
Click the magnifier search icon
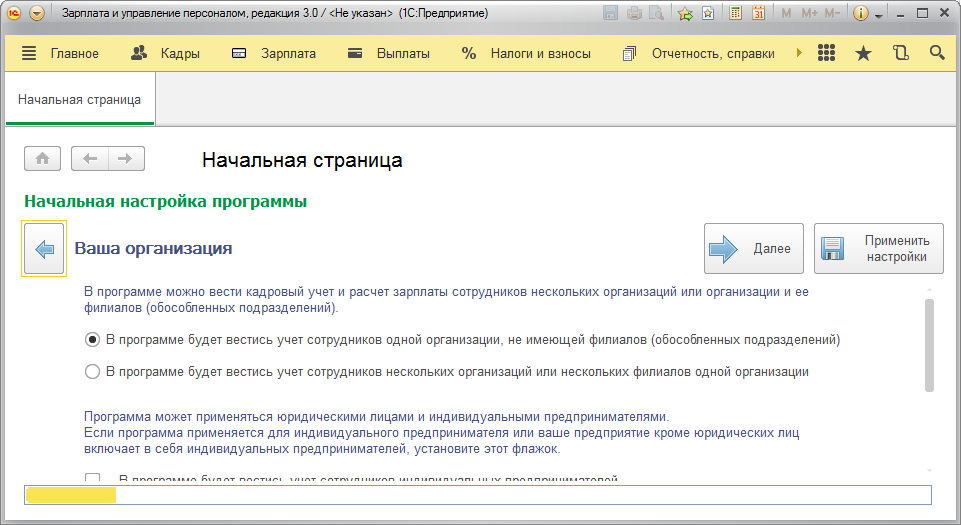tap(937, 53)
